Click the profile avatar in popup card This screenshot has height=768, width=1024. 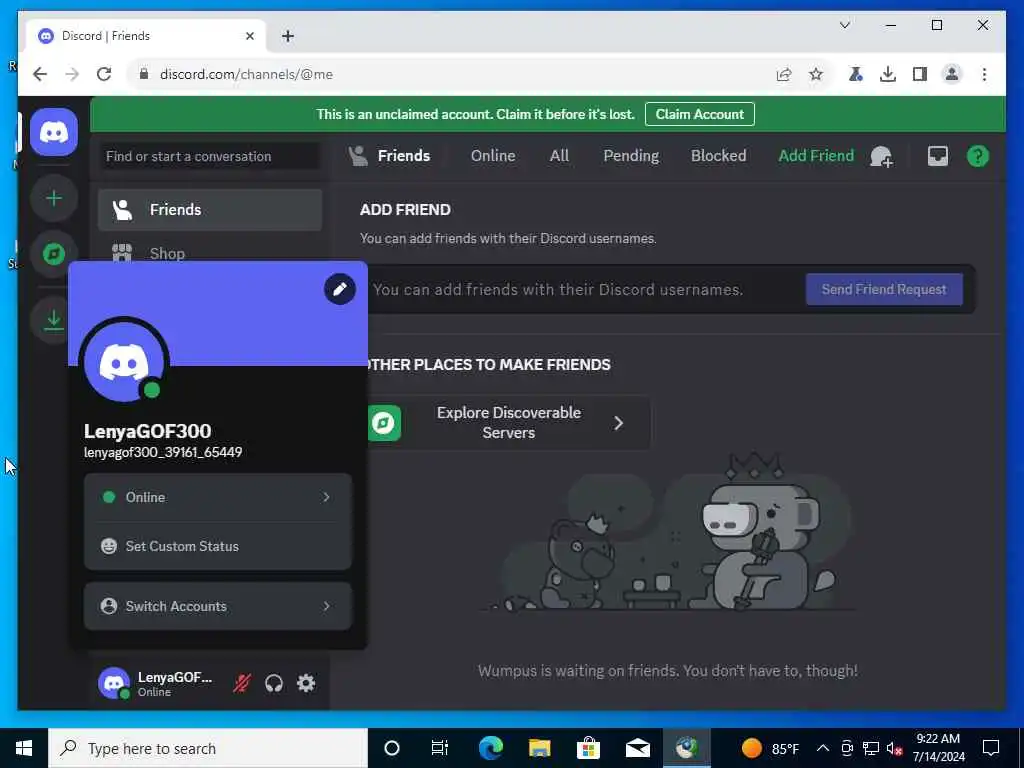[x=124, y=363]
